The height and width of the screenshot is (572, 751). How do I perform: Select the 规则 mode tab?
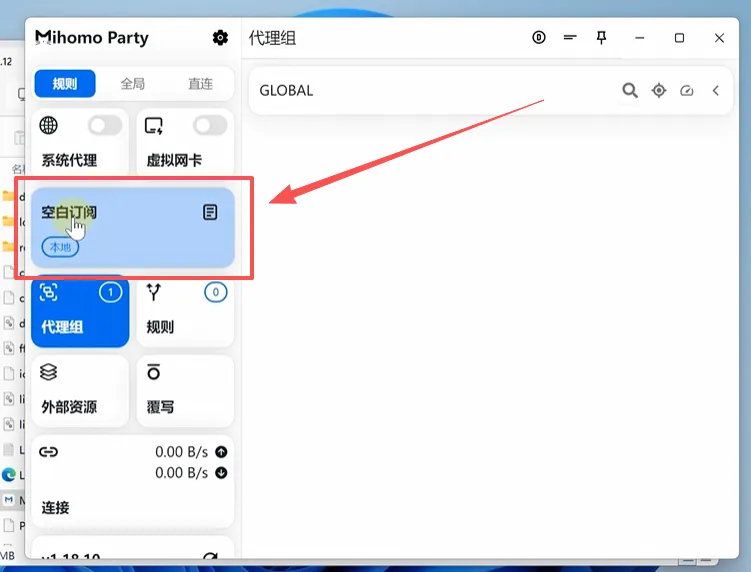65,83
